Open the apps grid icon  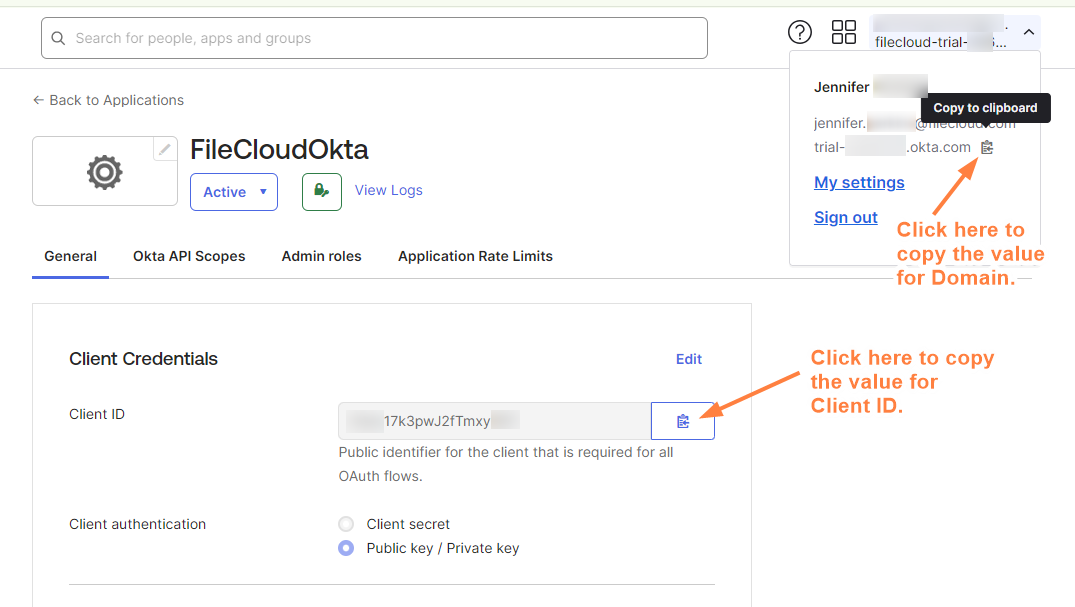pyautogui.click(x=844, y=32)
